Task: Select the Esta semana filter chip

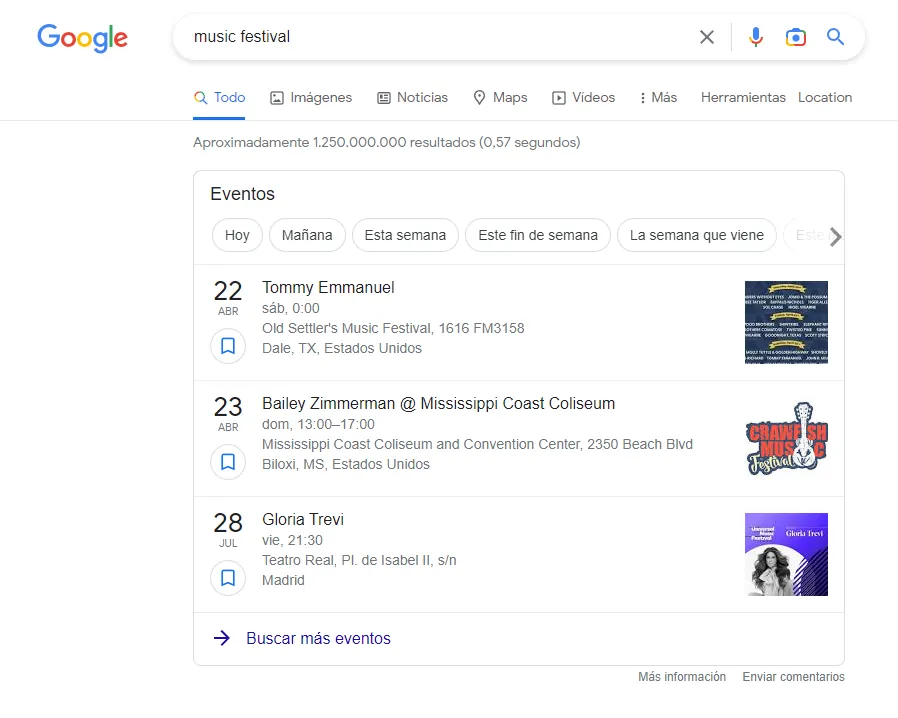Action: coord(405,235)
